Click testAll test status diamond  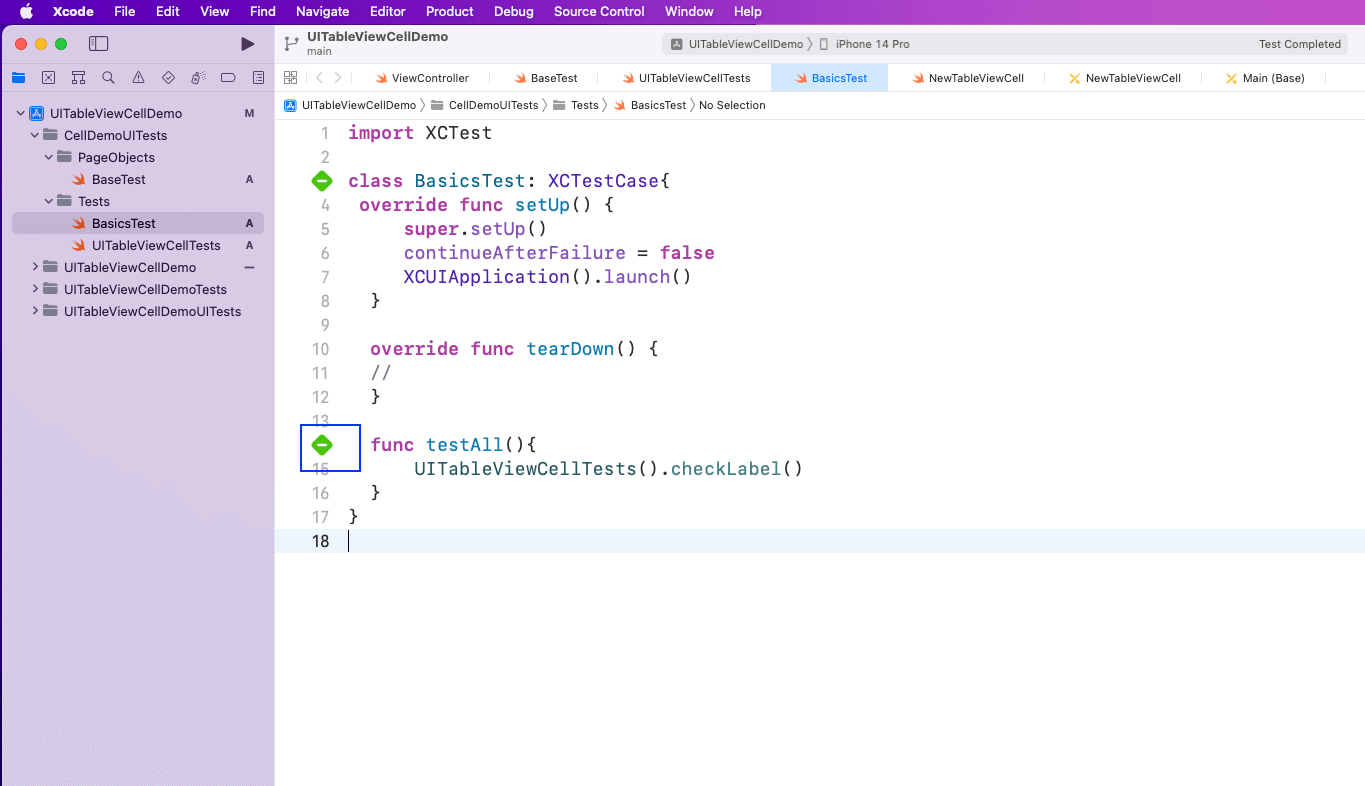click(322, 445)
